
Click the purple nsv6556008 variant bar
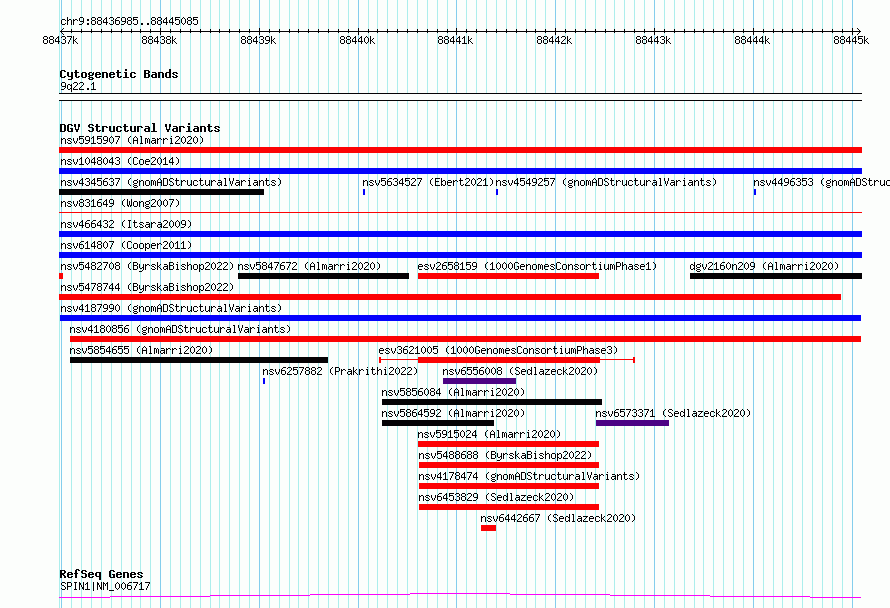[x=480, y=381]
